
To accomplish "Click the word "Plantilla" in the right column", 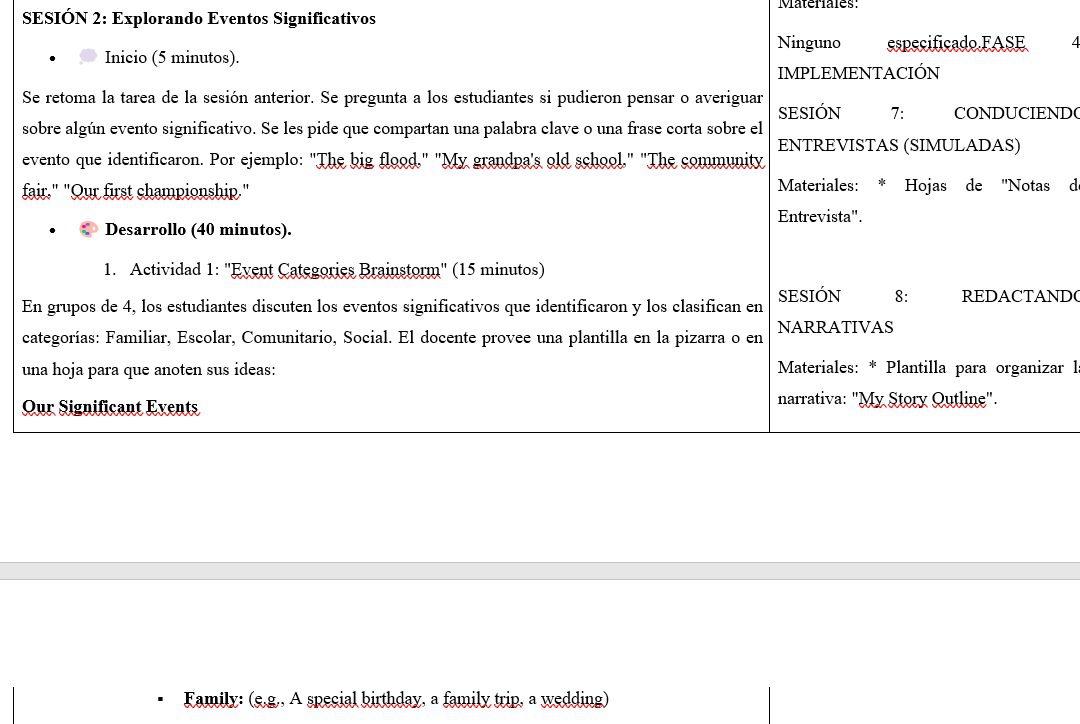I will pyautogui.click(x=916, y=368).
